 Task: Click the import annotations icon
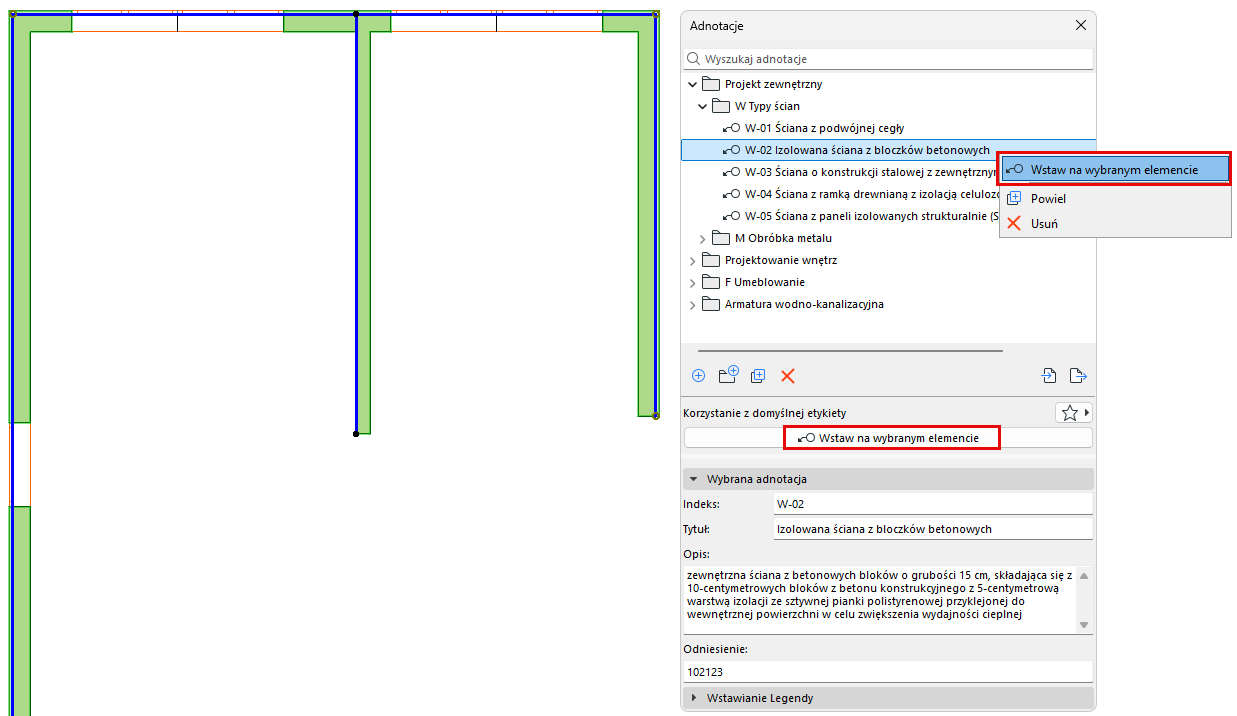click(1049, 376)
